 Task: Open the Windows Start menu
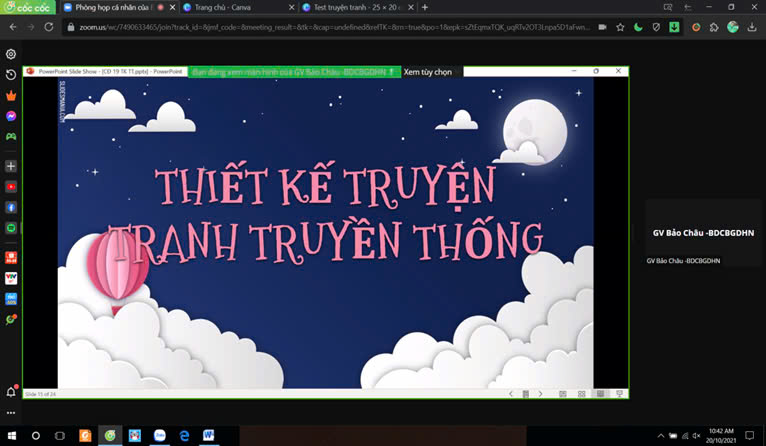pyautogui.click(x=12, y=435)
